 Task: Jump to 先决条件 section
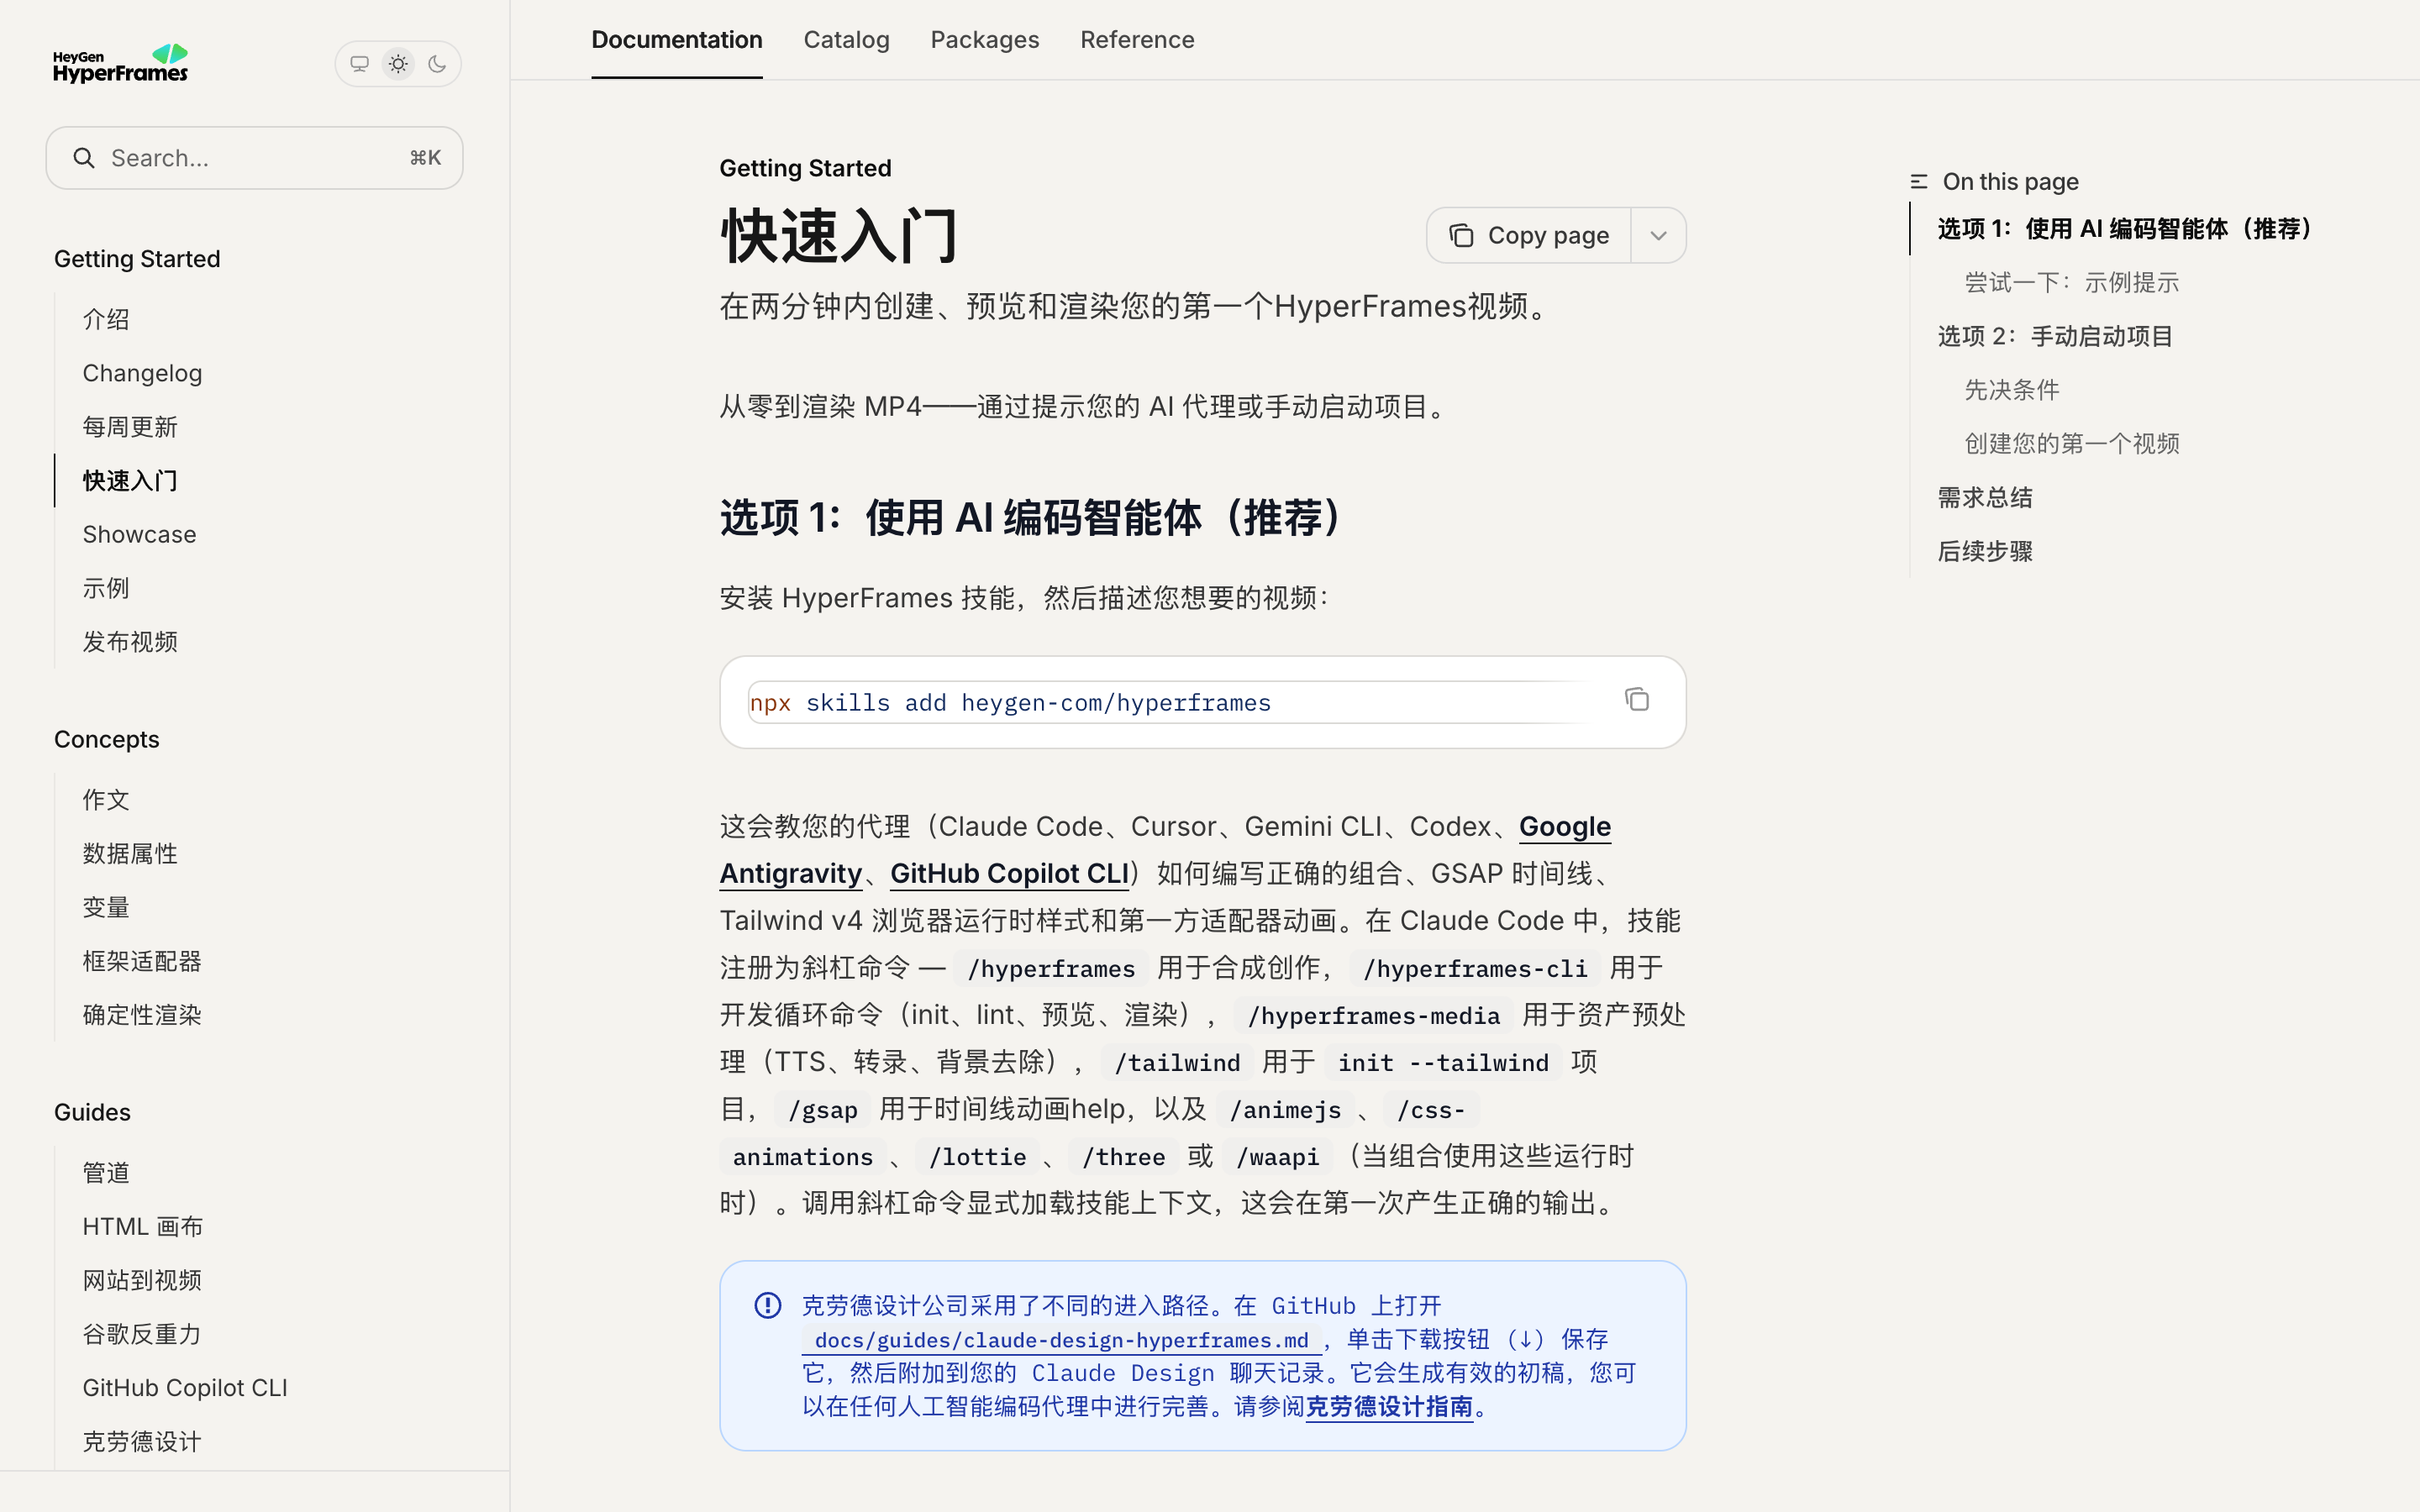point(2011,390)
